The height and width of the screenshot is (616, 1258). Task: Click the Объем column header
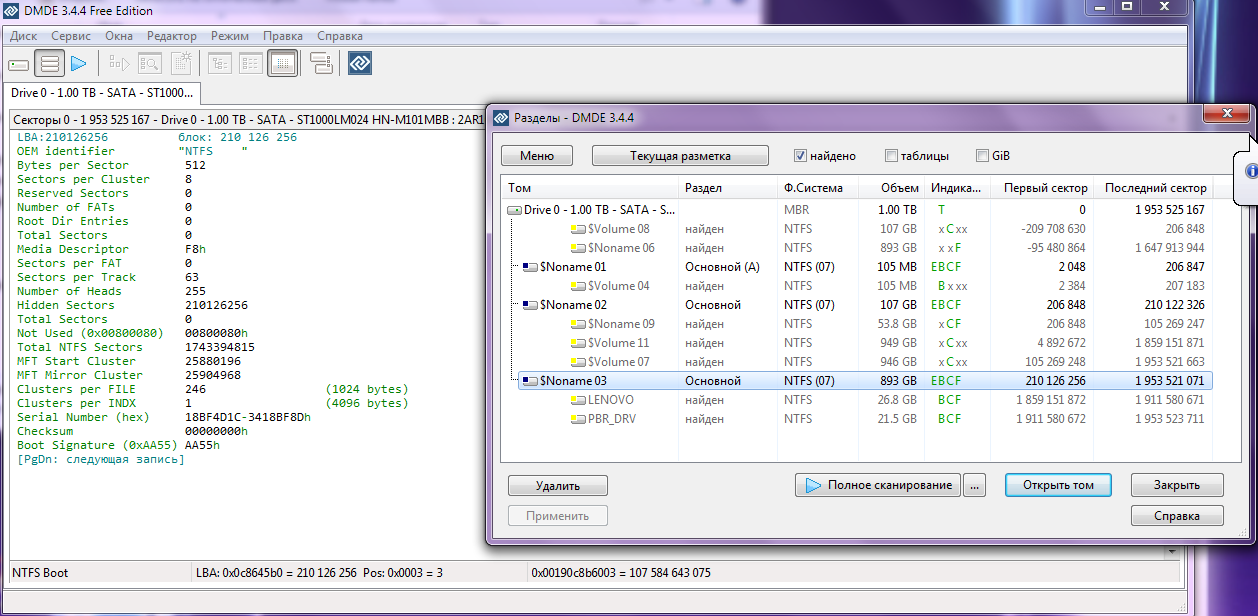click(x=890, y=188)
